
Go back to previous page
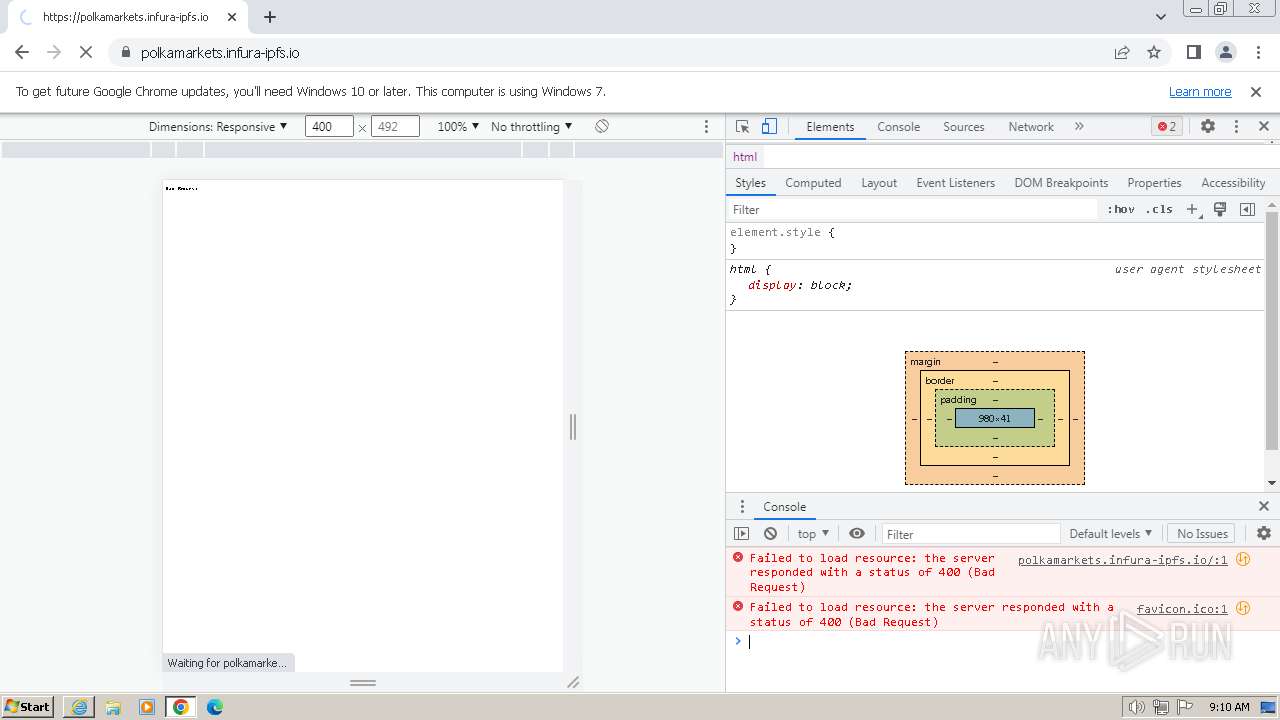[x=22, y=53]
